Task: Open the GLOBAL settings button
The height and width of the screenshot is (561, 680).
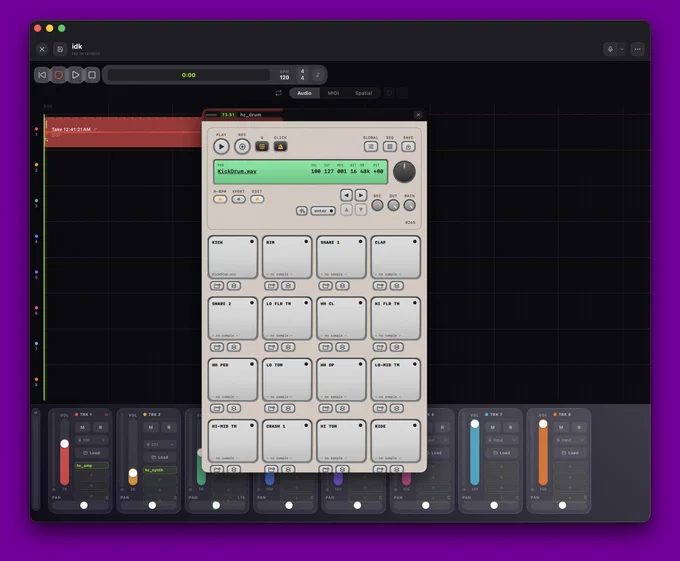Action: point(371,147)
